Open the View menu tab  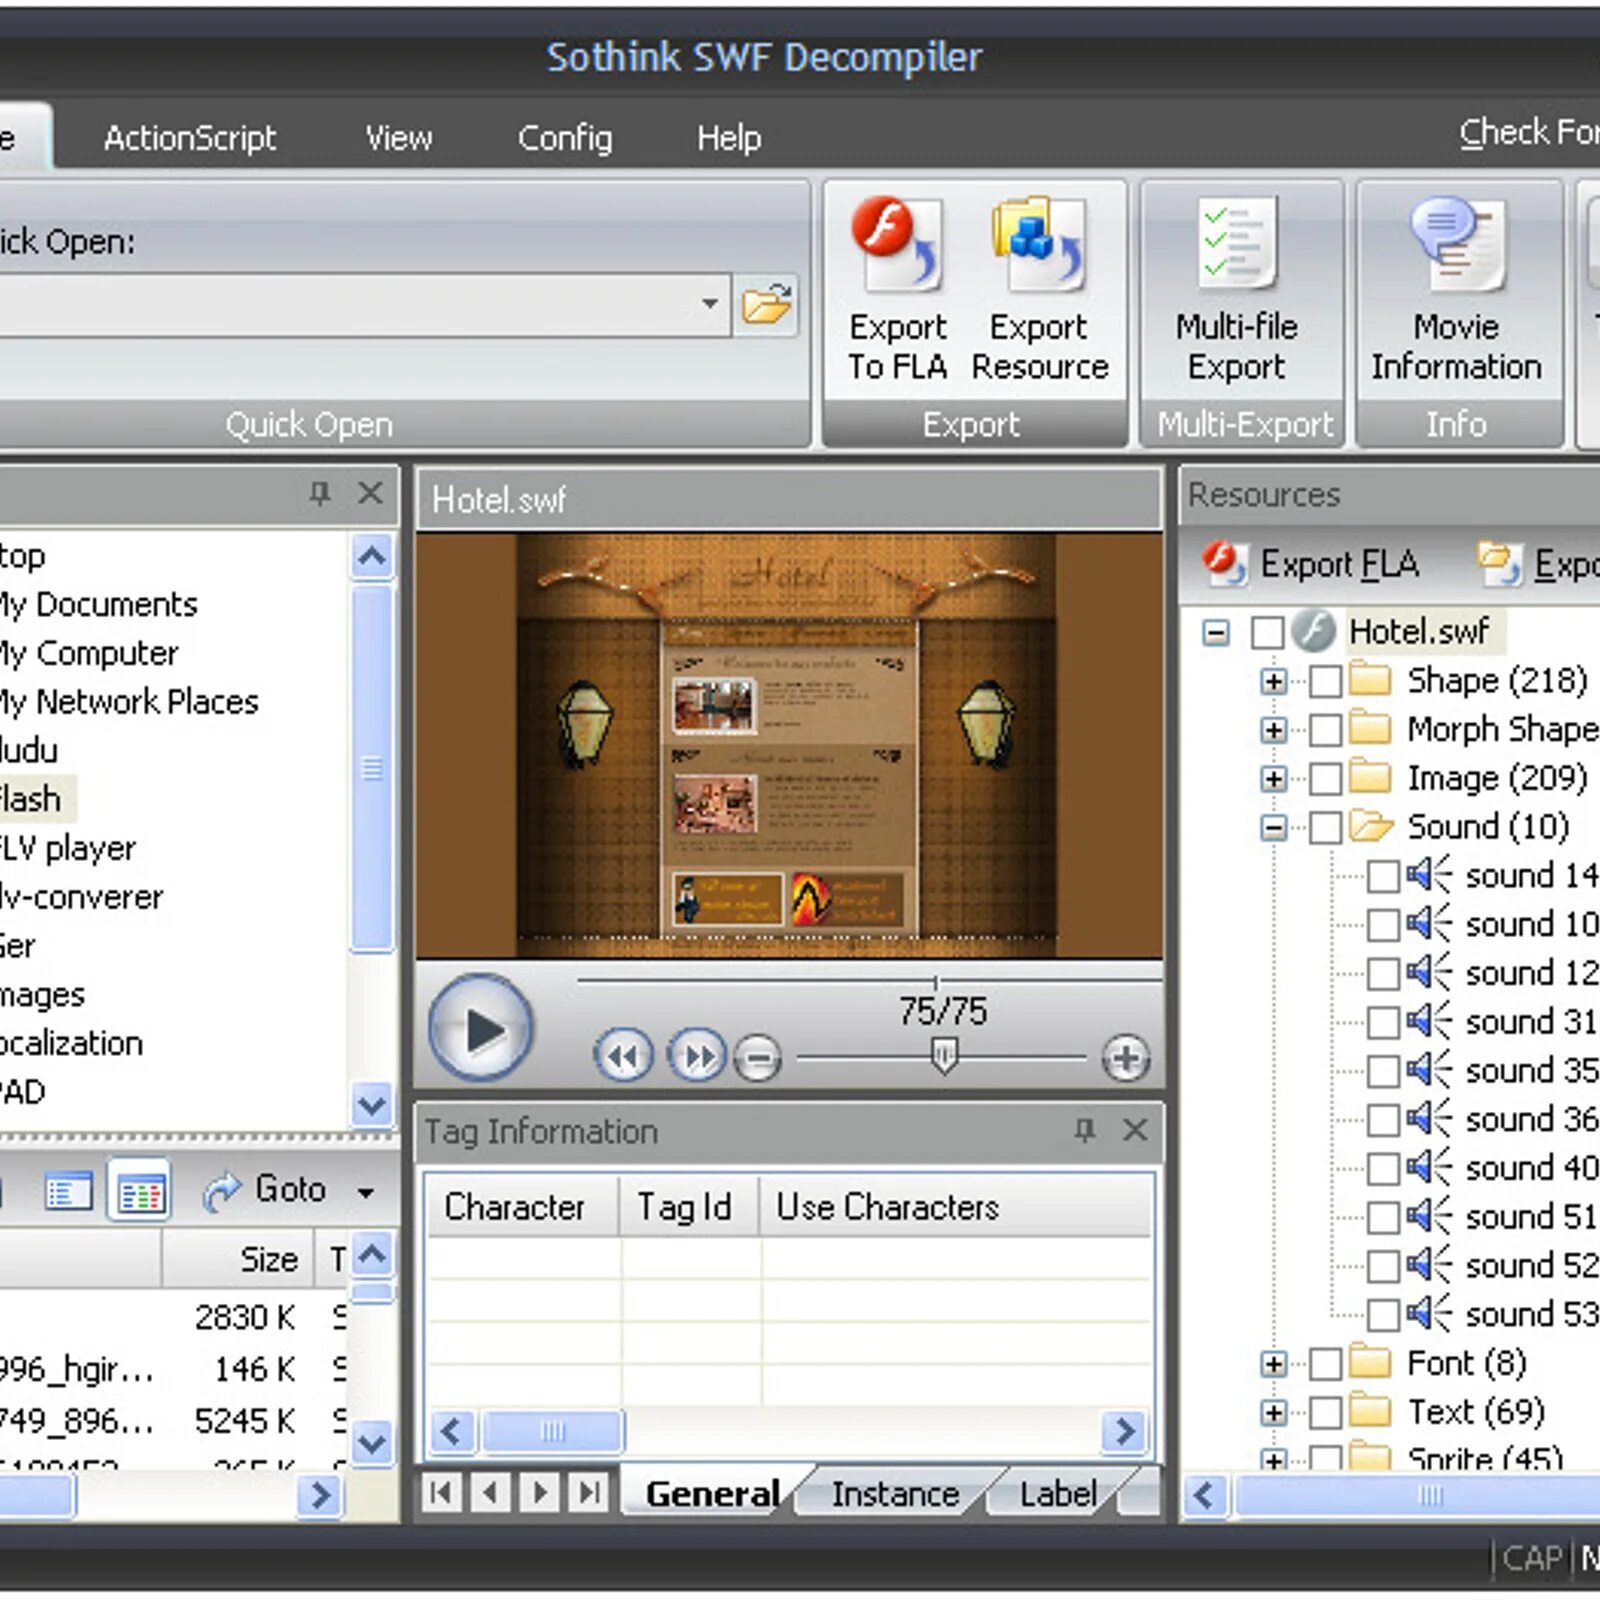[x=398, y=137]
